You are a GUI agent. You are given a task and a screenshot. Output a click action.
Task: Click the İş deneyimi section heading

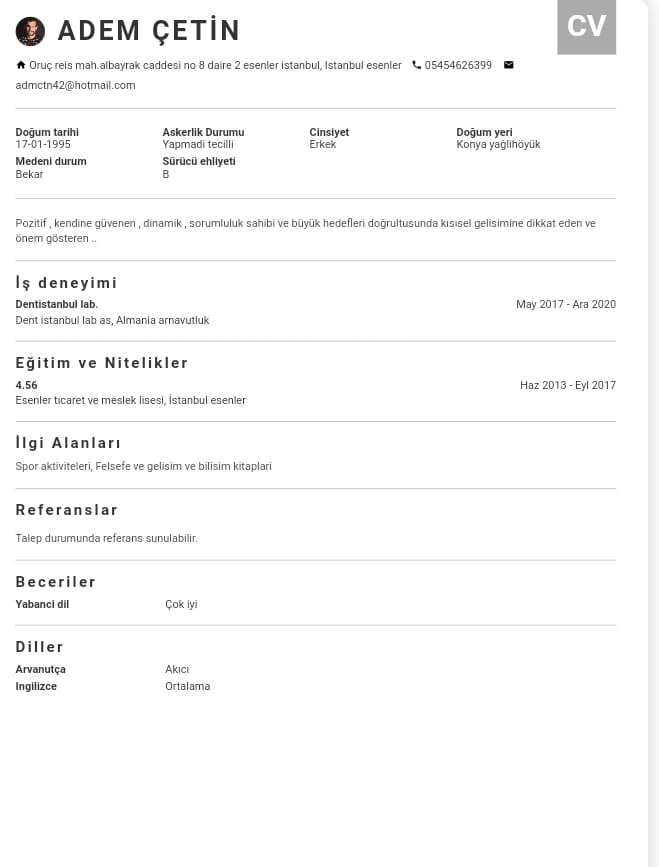click(x=66, y=283)
